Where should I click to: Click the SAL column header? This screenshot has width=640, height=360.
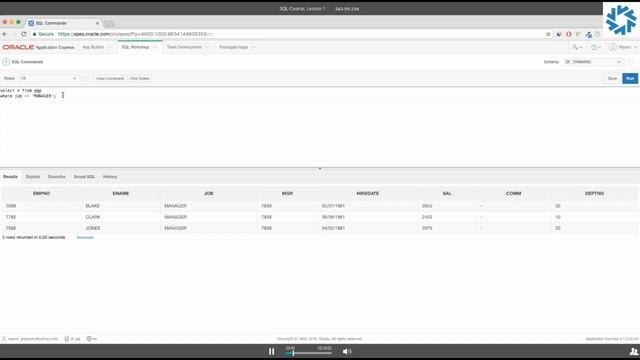pos(447,193)
